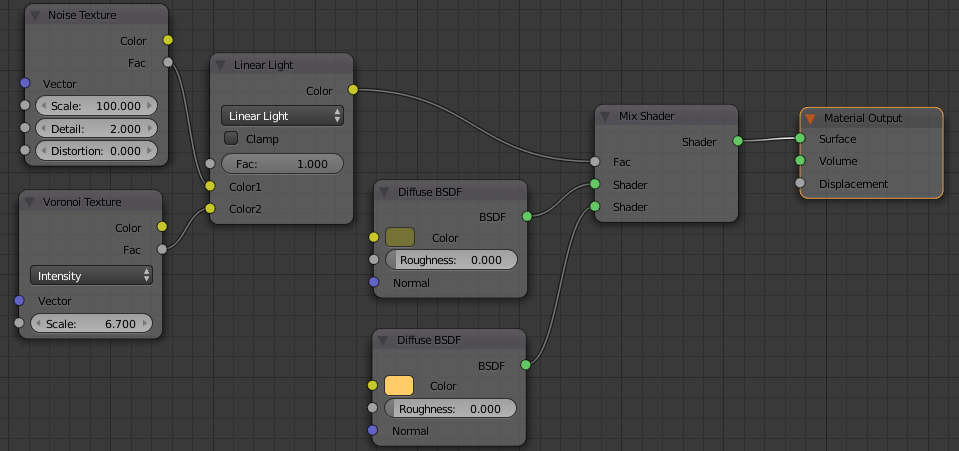Viewport: 959px width, 451px height.
Task: Click the olive Diffuse BSDF color swatch
Action: pos(400,237)
